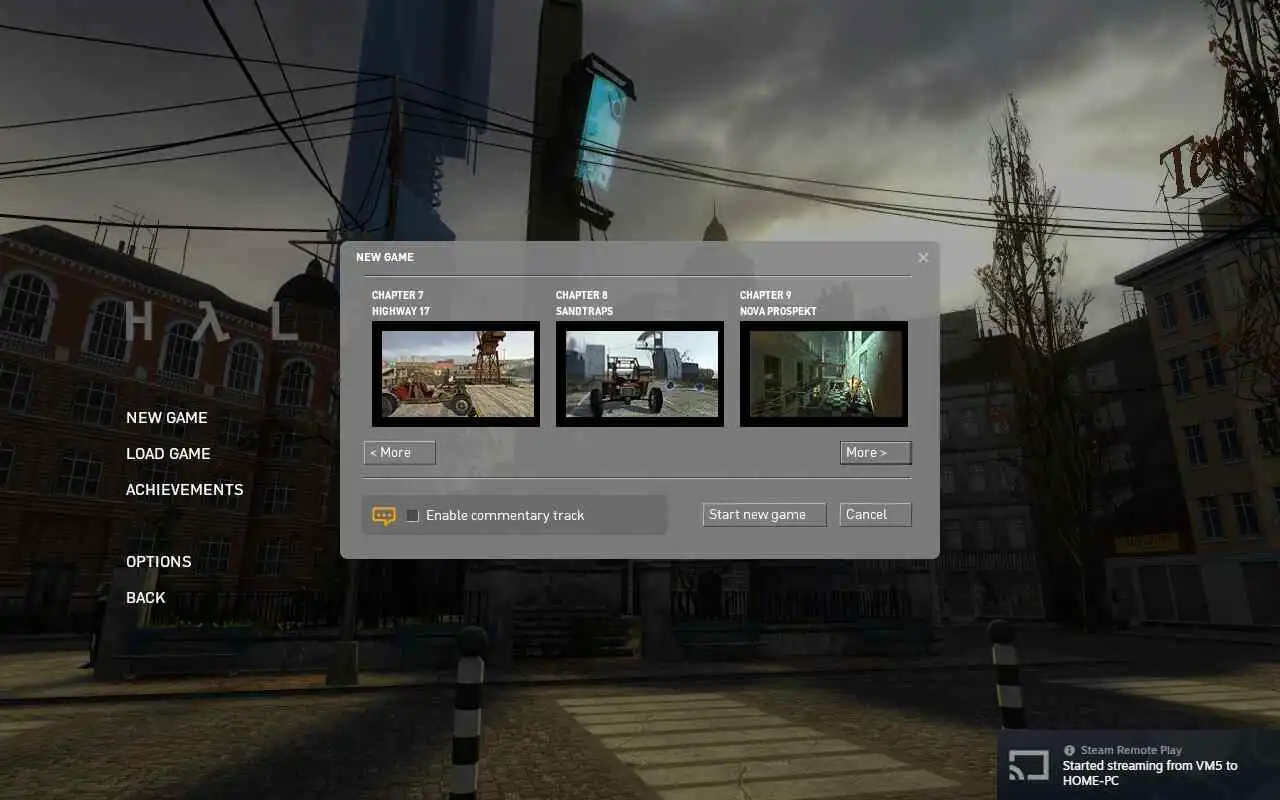Click the Start new game button
Viewport: 1280px width, 800px height.
764,515
